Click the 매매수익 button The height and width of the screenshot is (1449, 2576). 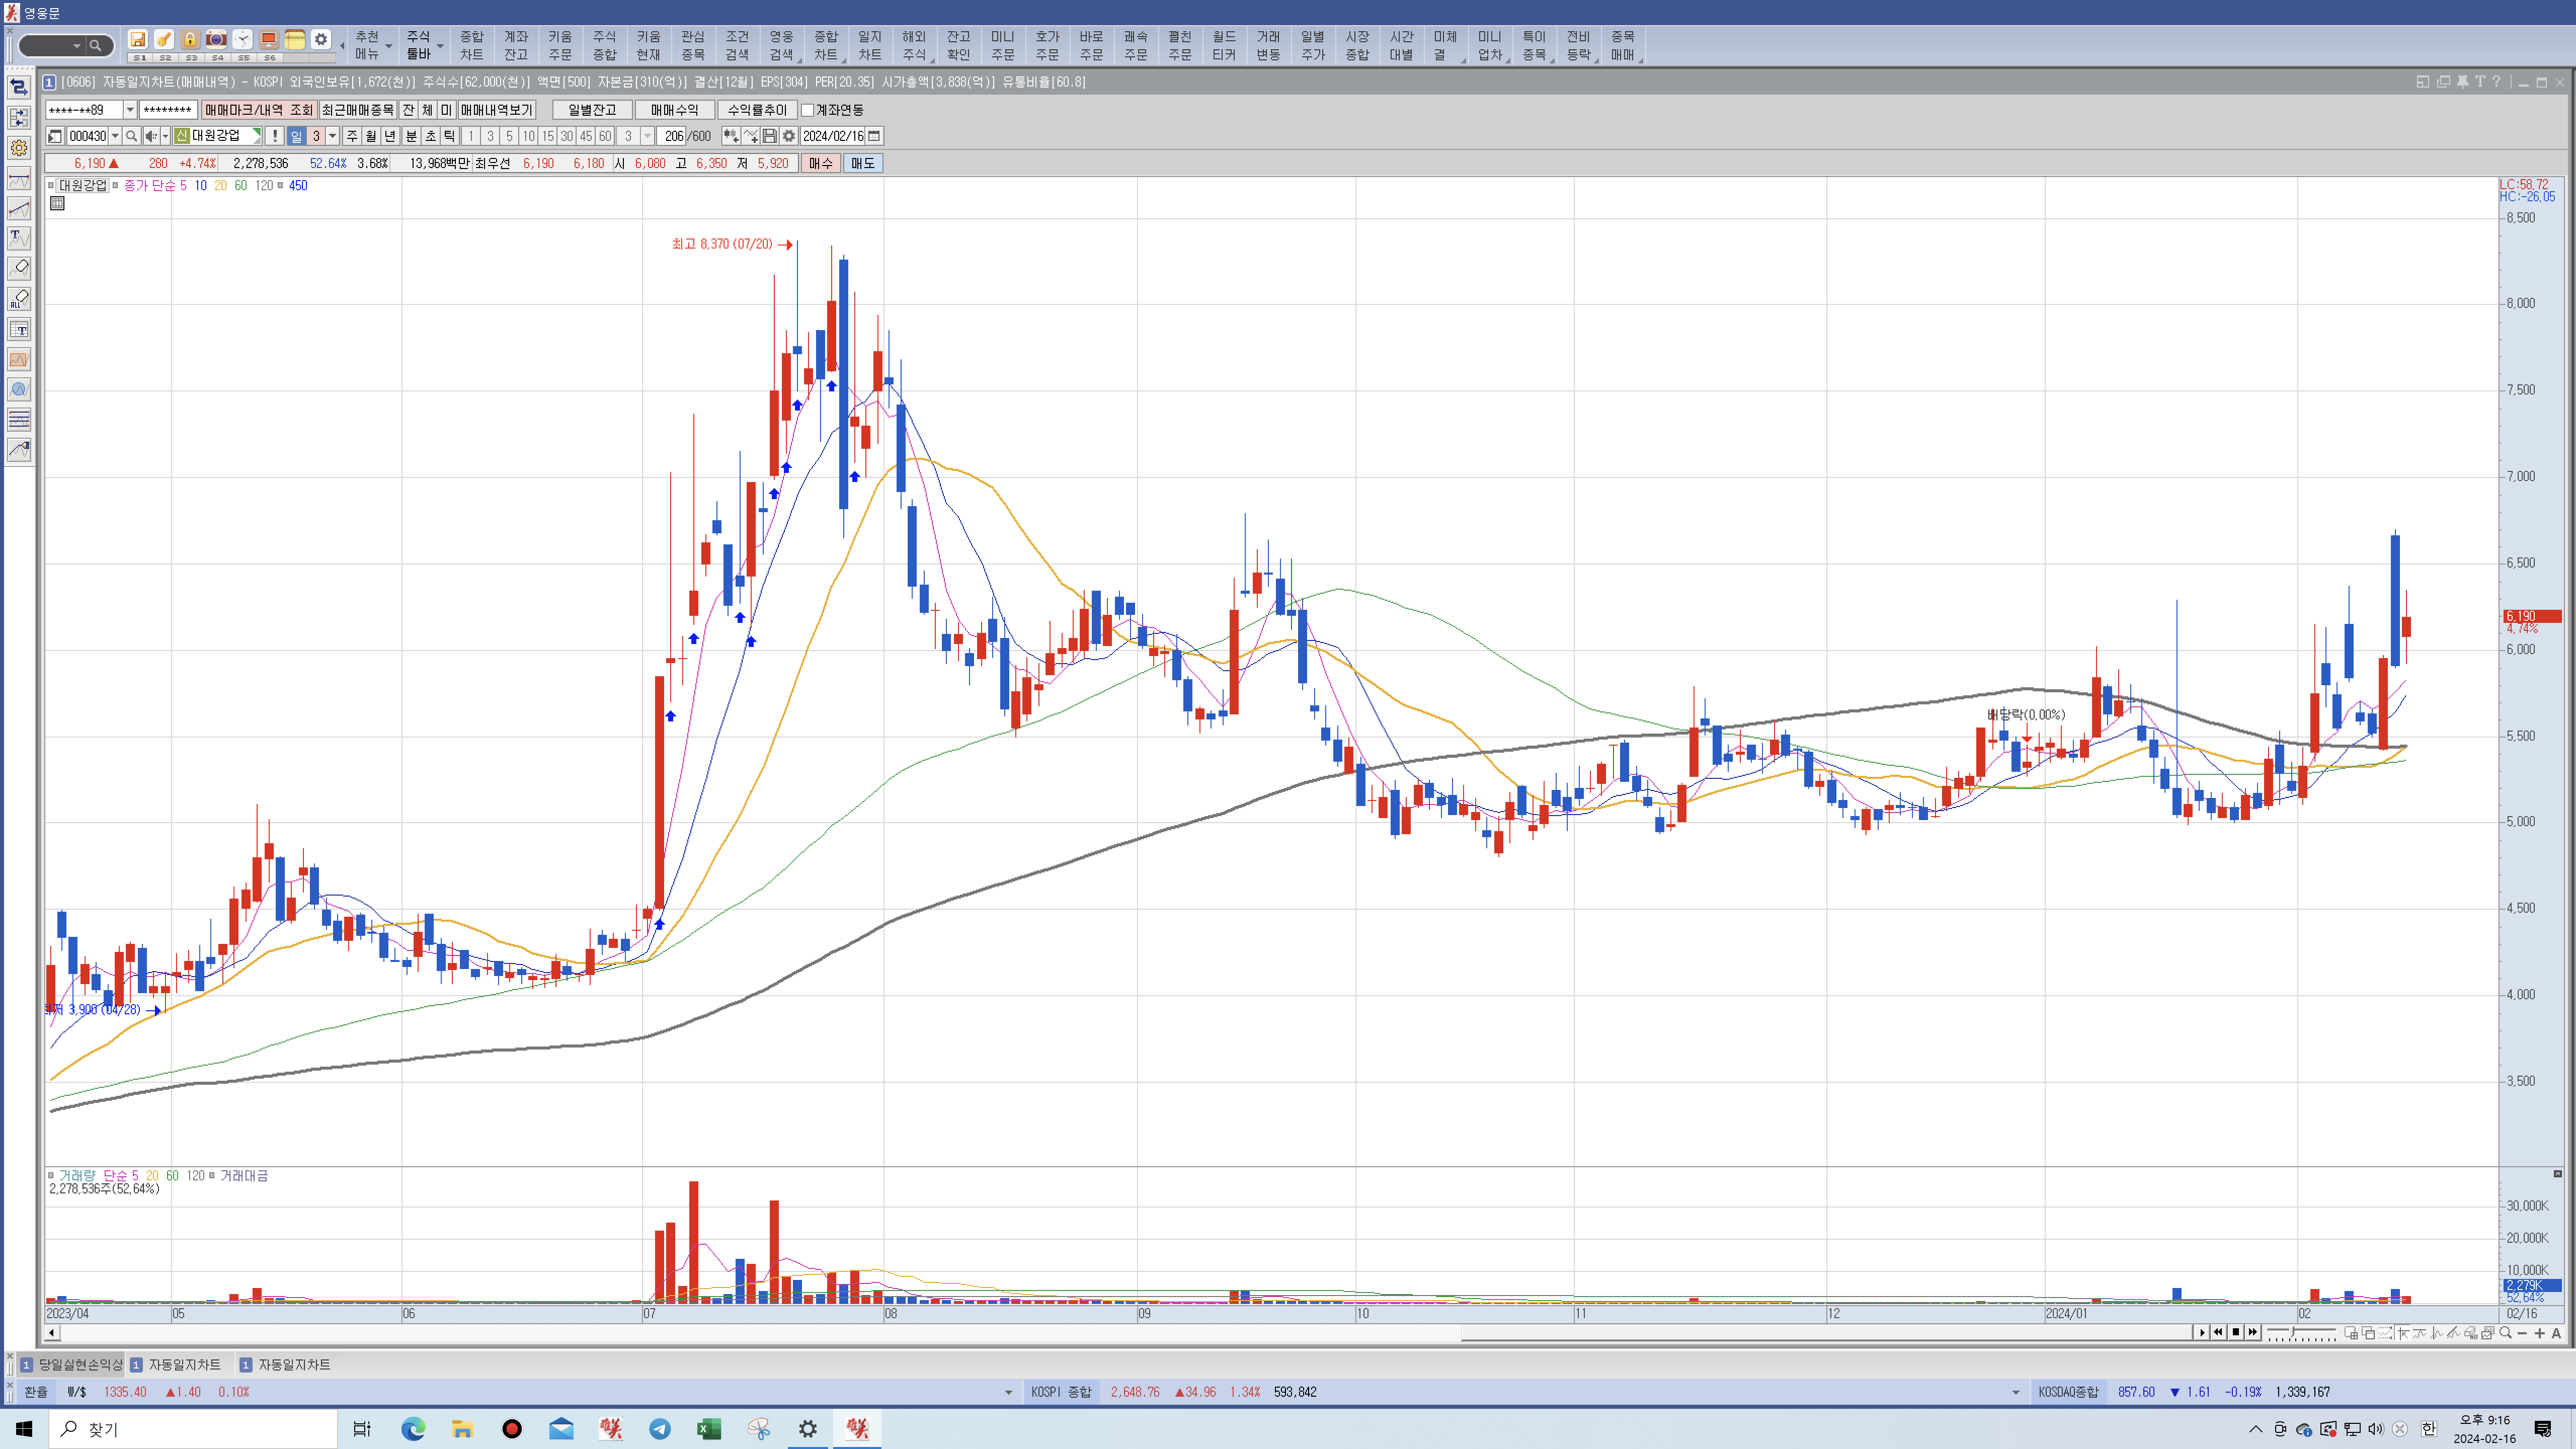[x=674, y=110]
